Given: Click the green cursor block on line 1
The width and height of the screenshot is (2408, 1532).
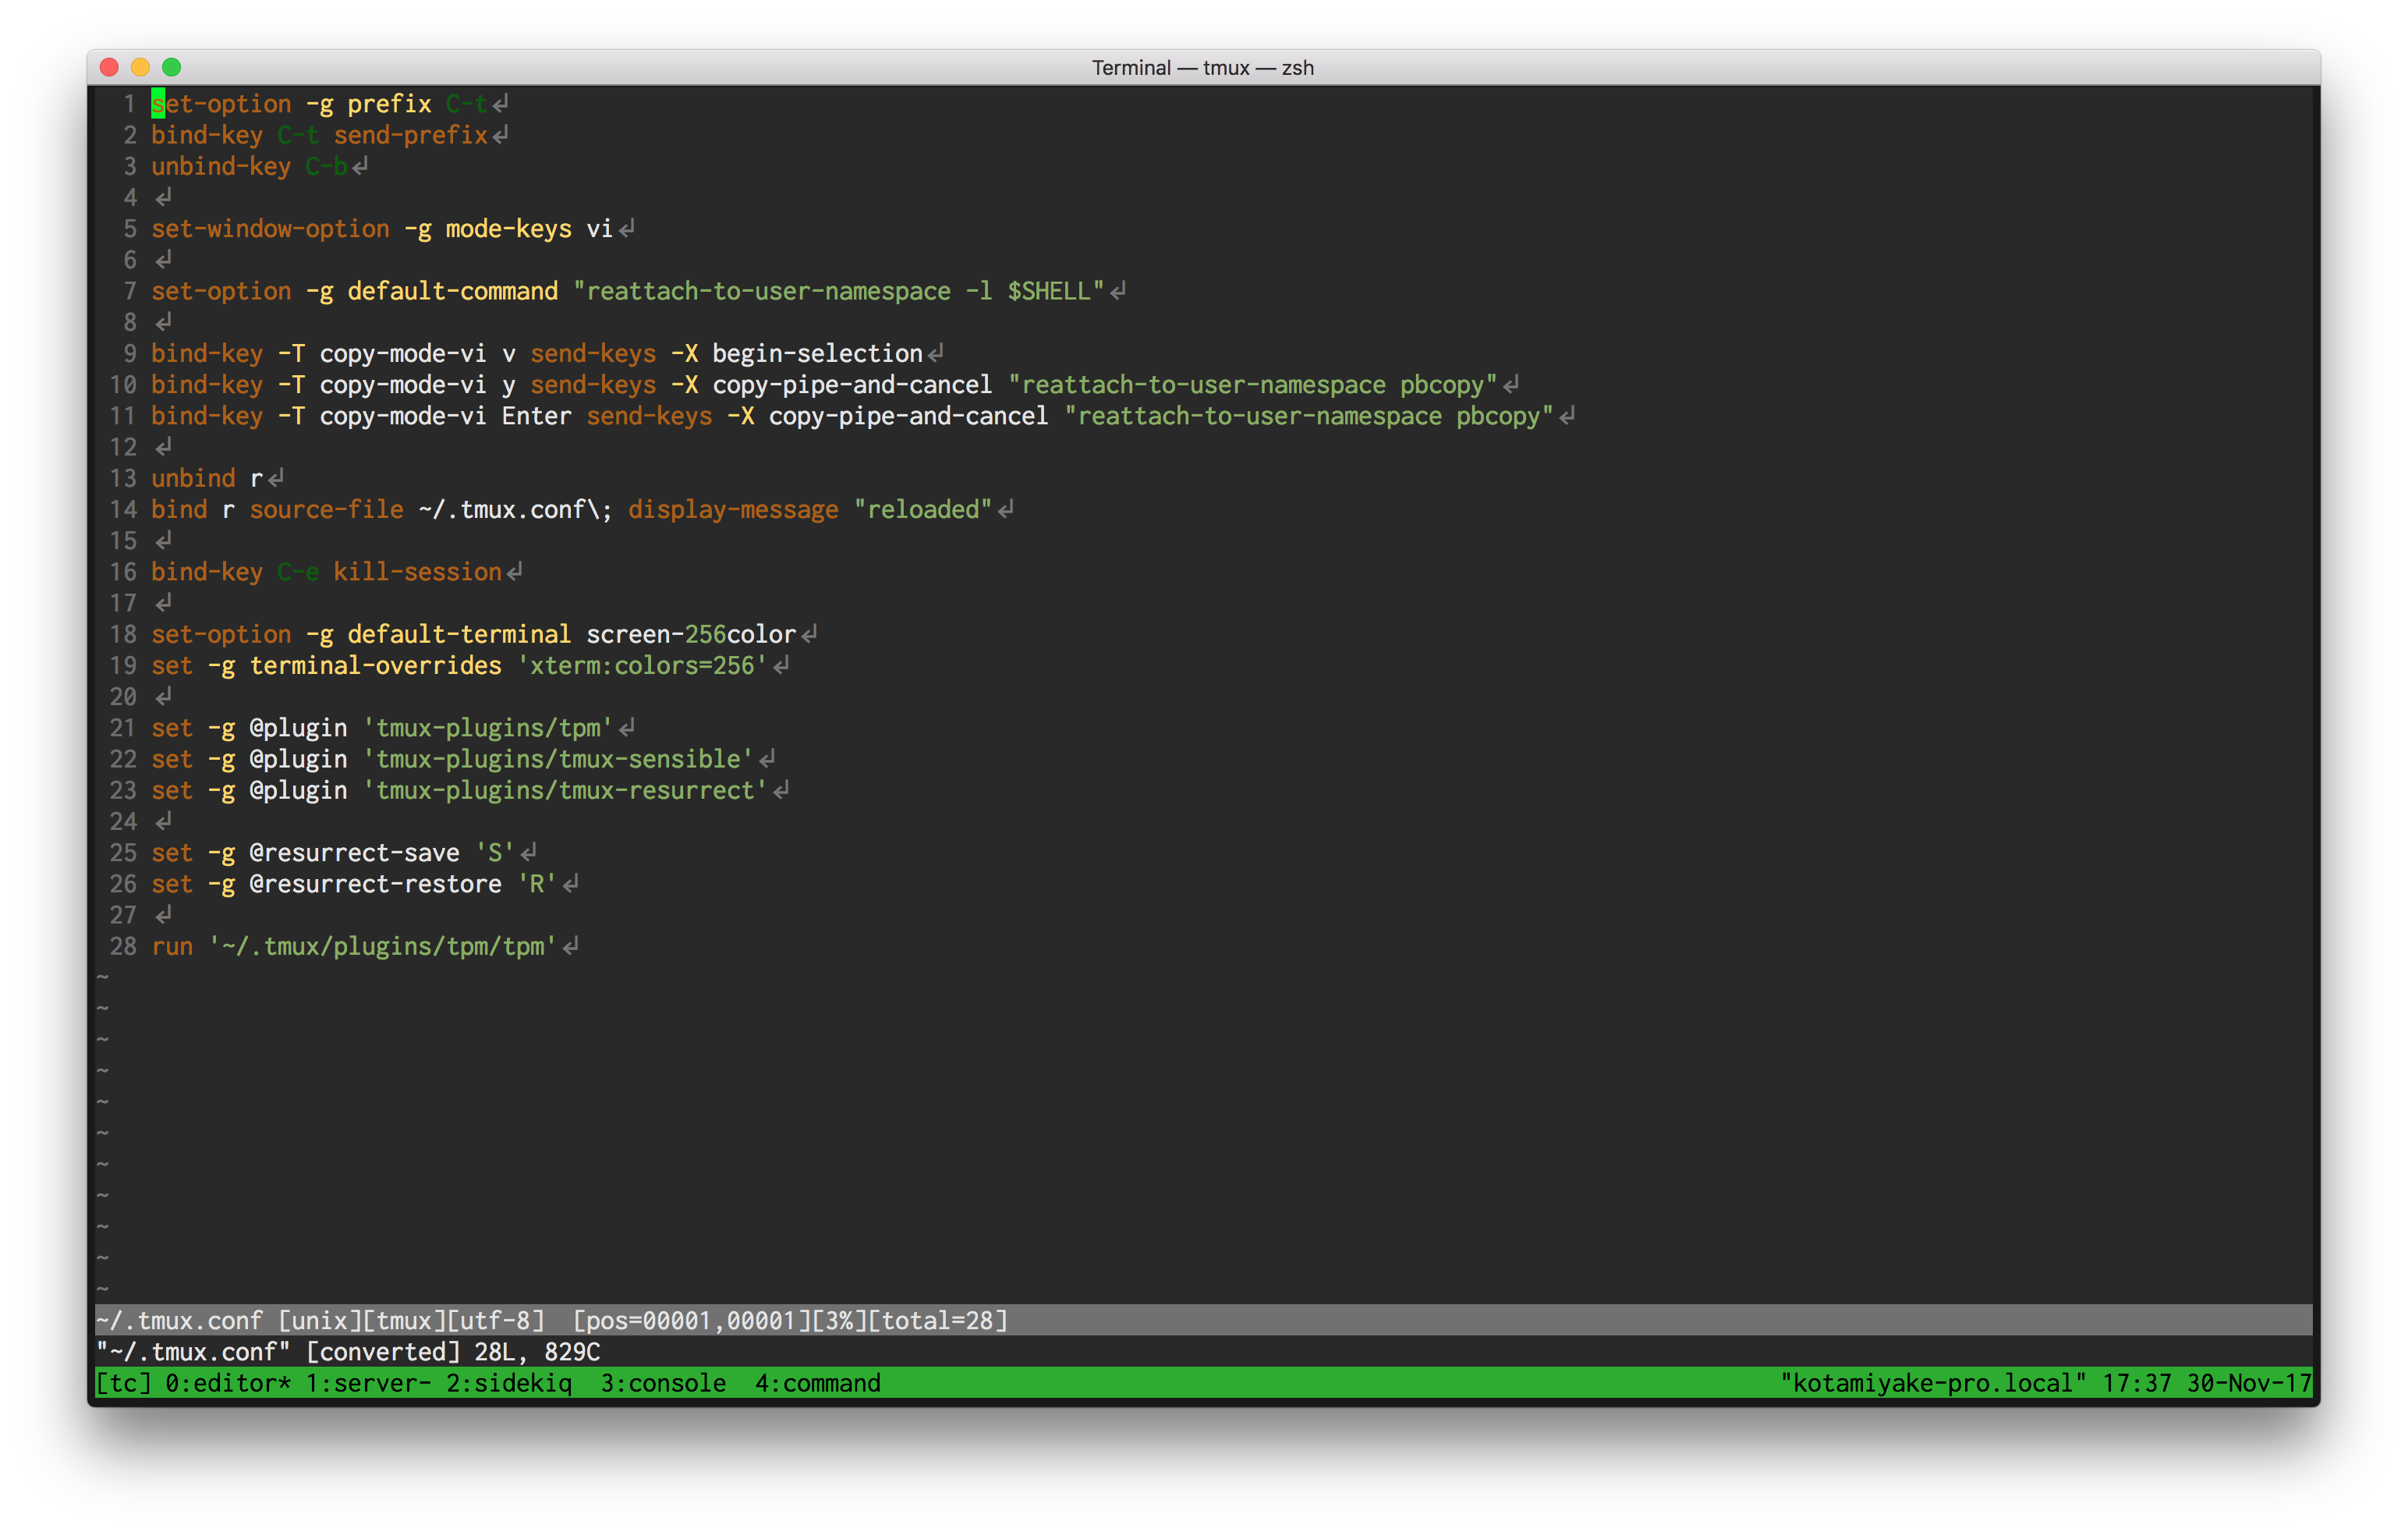Looking at the screenshot, I should (158, 104).
